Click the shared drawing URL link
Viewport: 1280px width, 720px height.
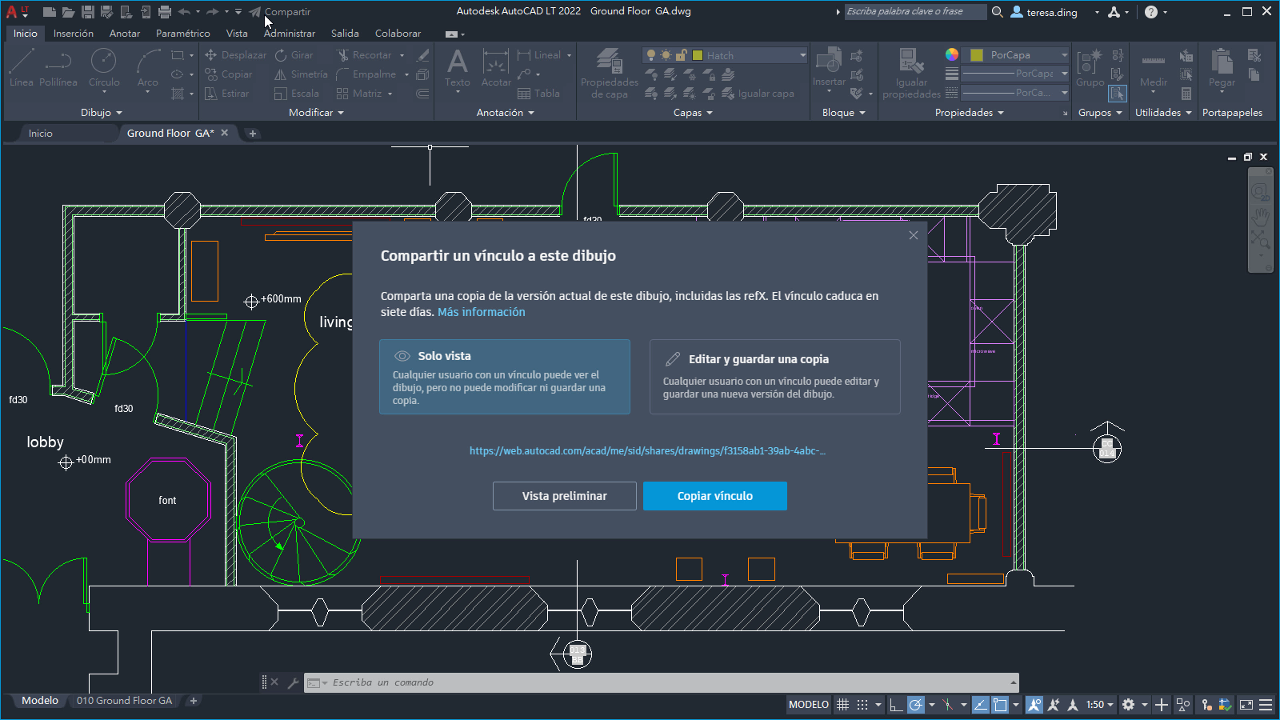[x=648, y=451]
